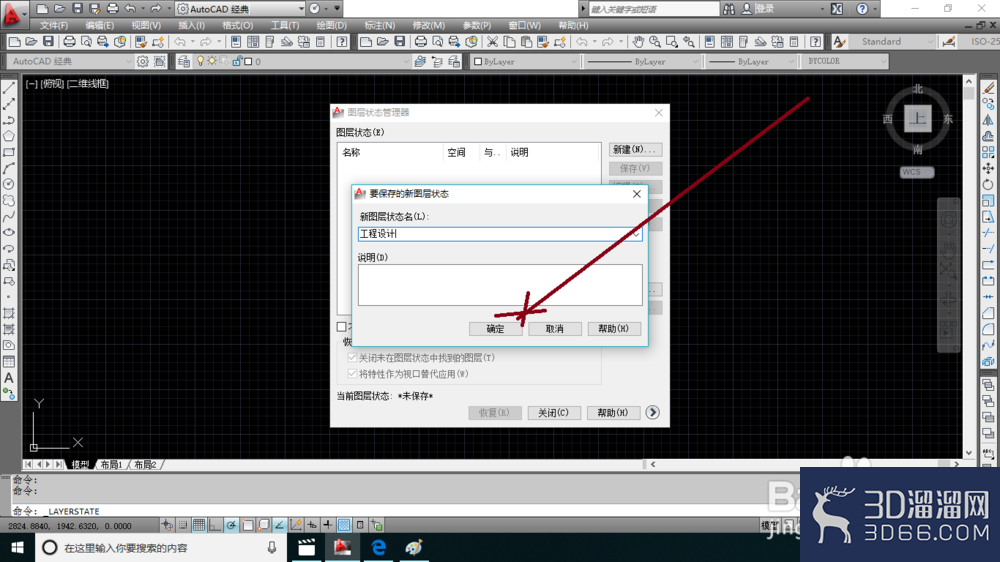
Task: Select the Polygon draw tool
Action: 9,136
